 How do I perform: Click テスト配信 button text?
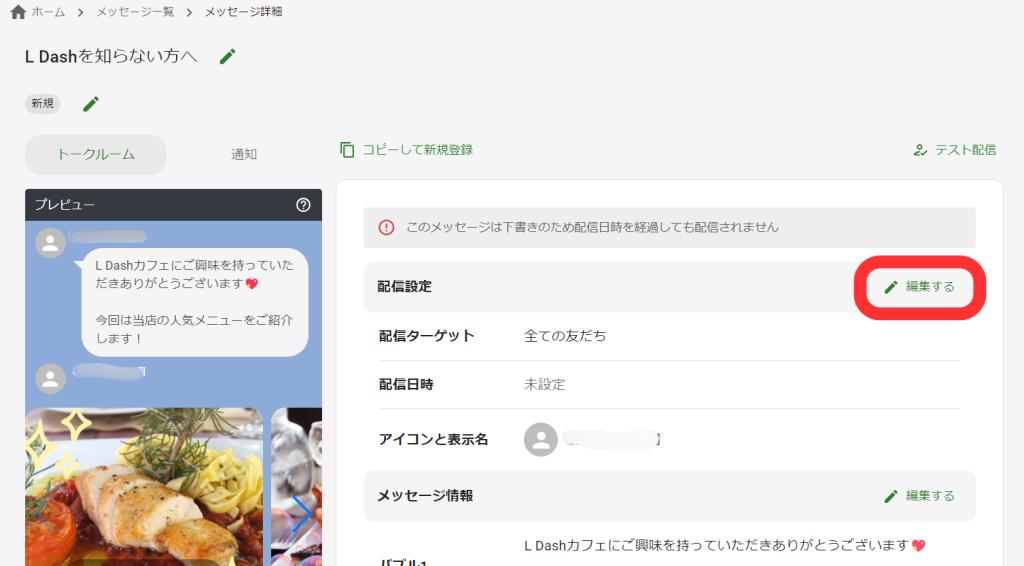click(965, 150)
